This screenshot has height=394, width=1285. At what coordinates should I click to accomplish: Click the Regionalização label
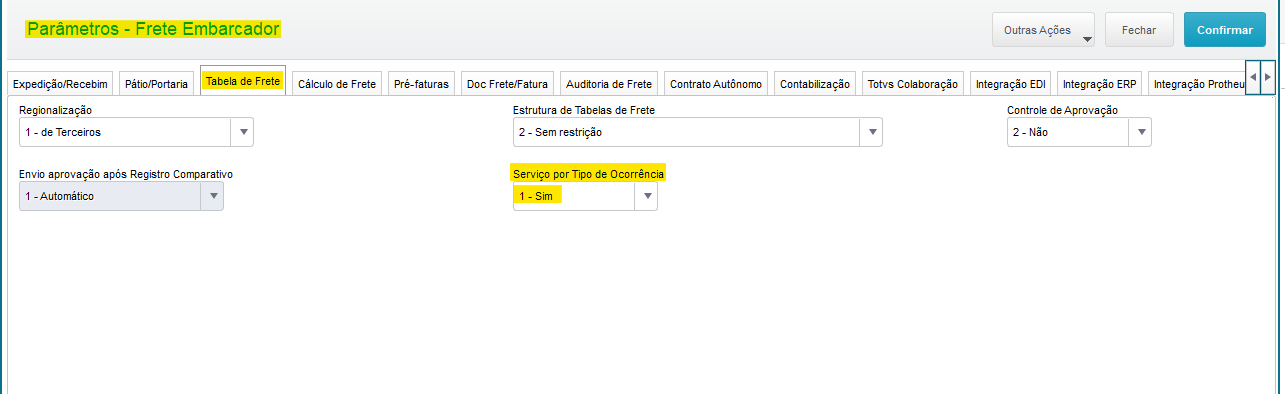pos(56,109)
